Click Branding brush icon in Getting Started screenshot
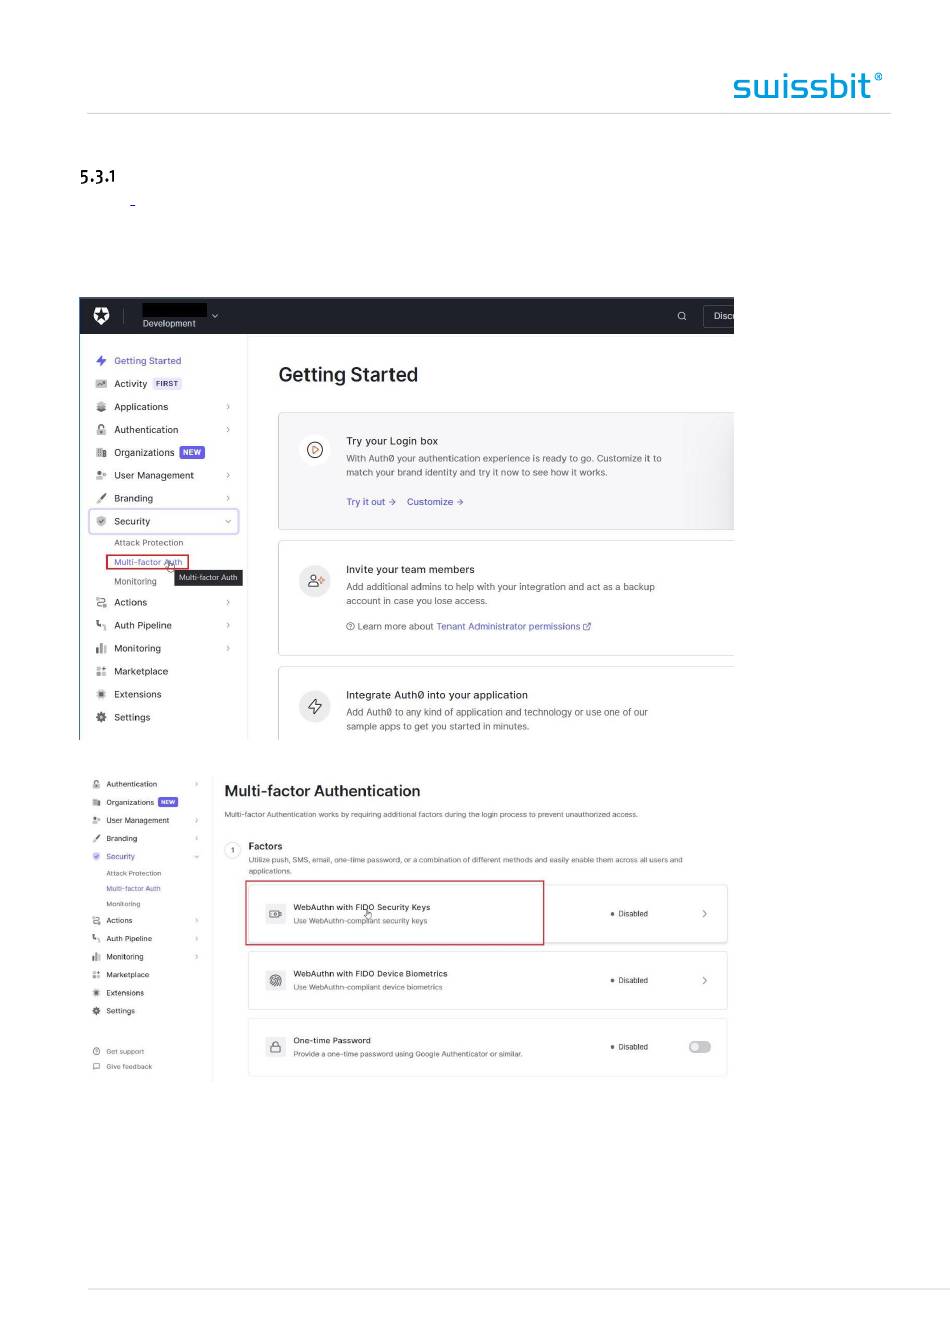Viewport: 950px width, 1344px height. (101, 498)
